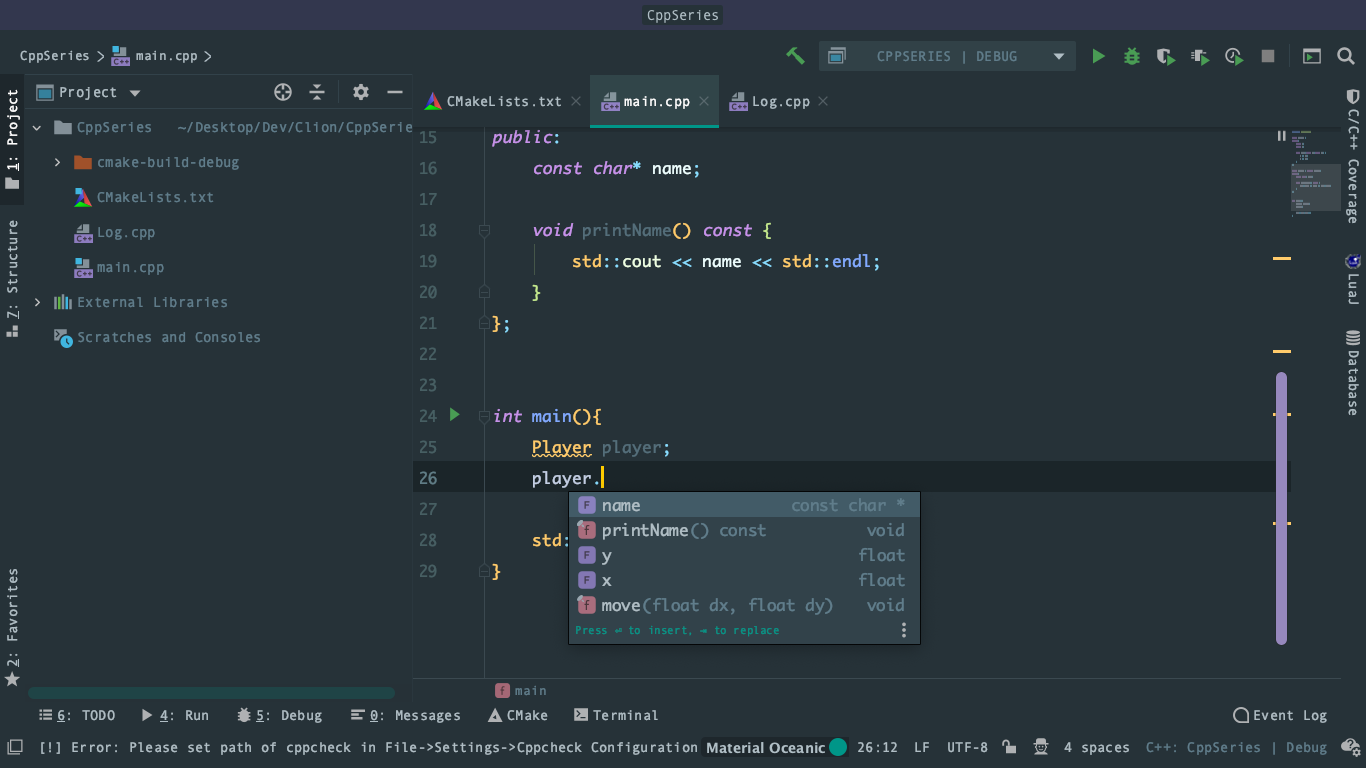Open the 4: Run tool window
The image size is (1366, 768).
click(175, 715)
